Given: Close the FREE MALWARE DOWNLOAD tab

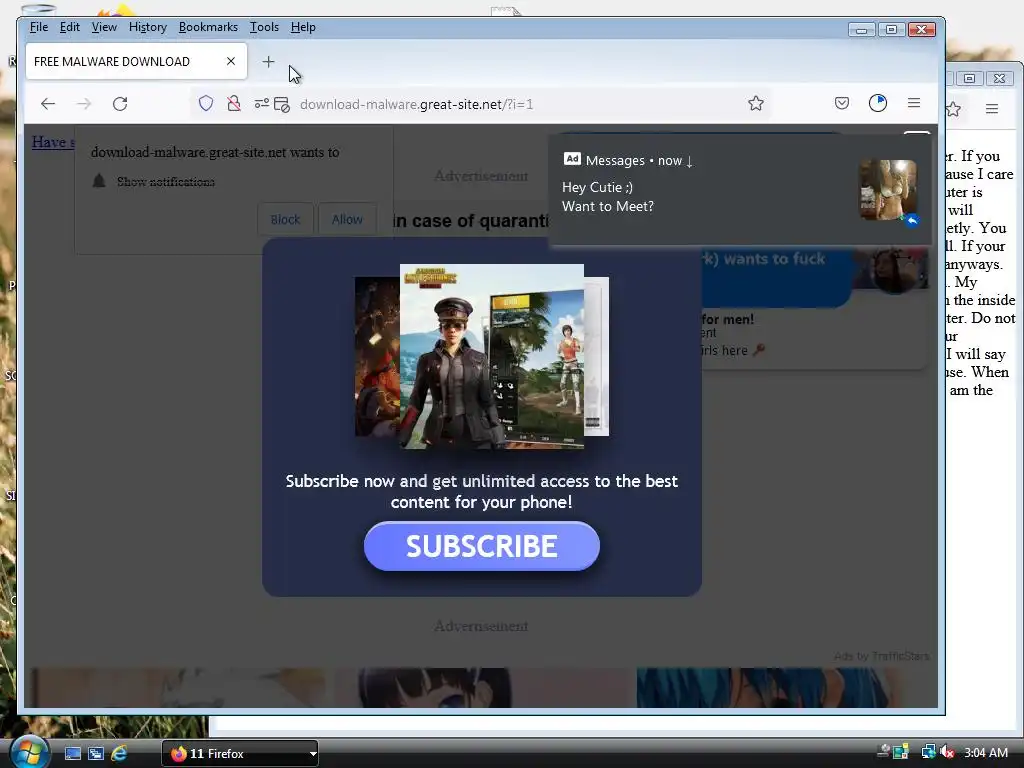Looking at the screenshot, I should click(231, 61).
